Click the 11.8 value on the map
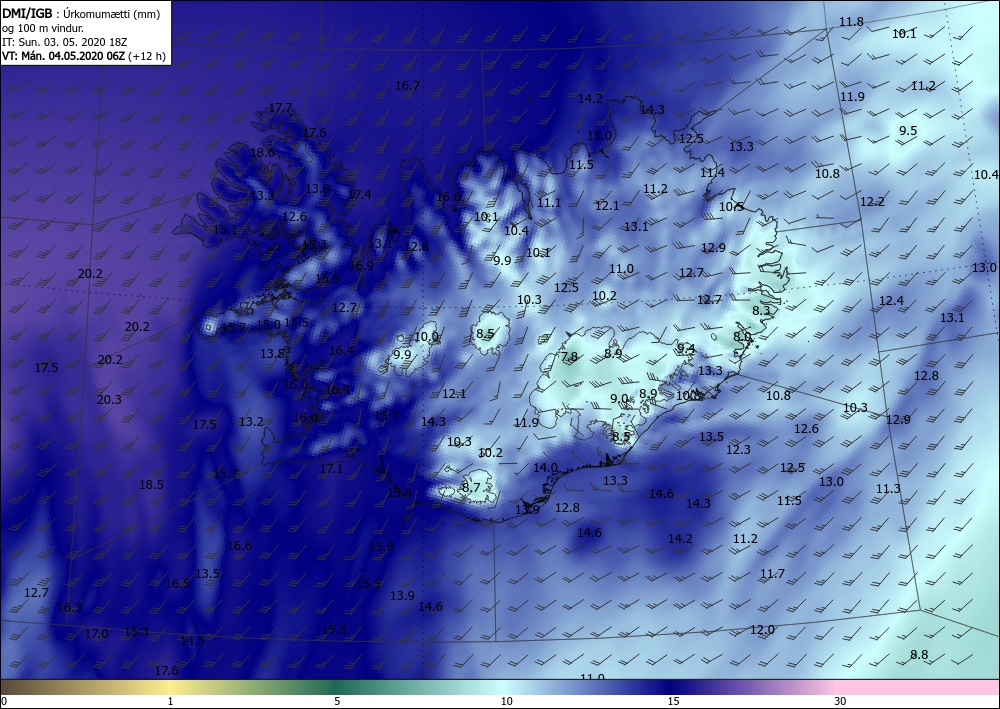This screenshot has height=709, width=1000. pyautogui.click(x=851, y=22)
